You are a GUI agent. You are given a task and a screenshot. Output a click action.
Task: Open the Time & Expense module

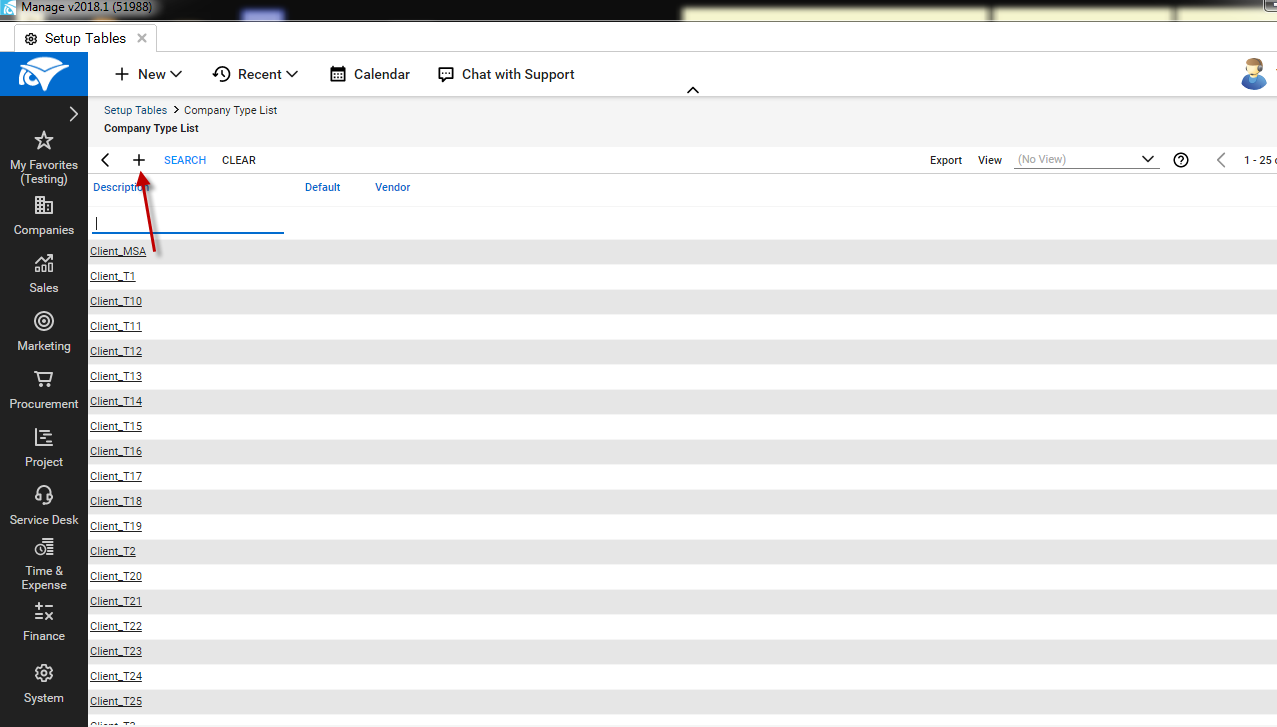(x=44, y=565)
